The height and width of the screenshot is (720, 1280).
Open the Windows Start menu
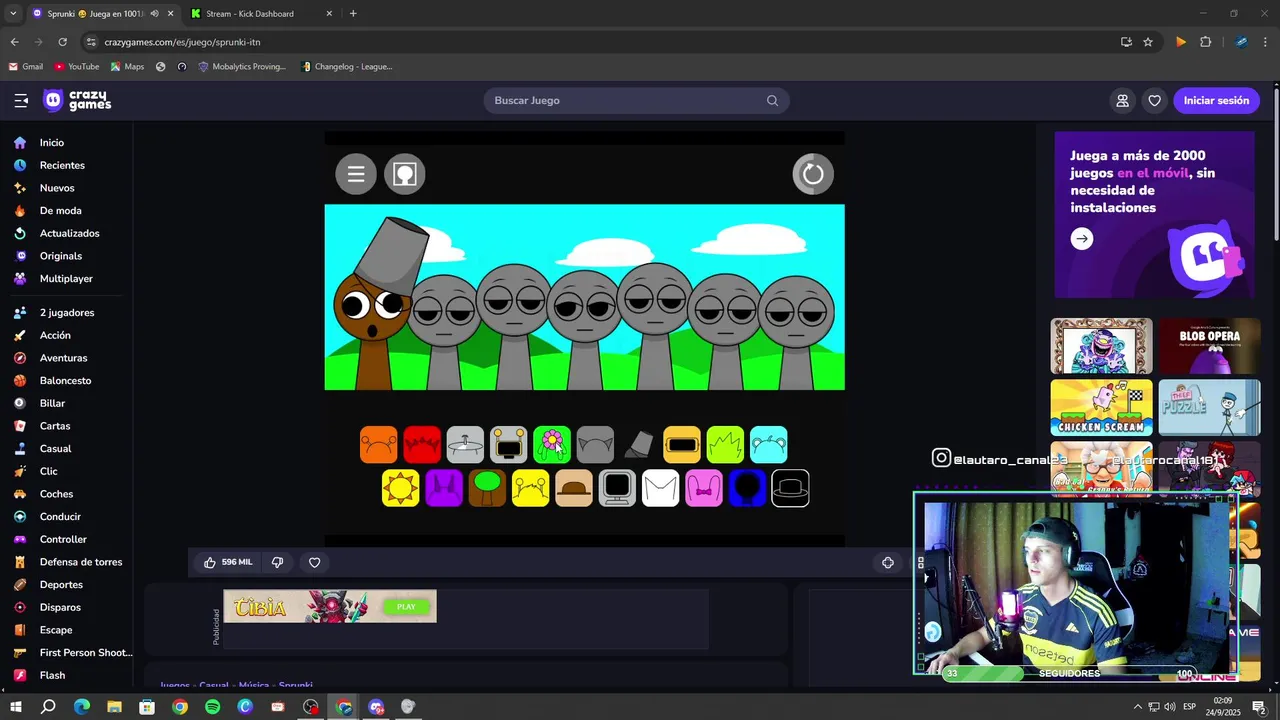[x=15, y=707]
